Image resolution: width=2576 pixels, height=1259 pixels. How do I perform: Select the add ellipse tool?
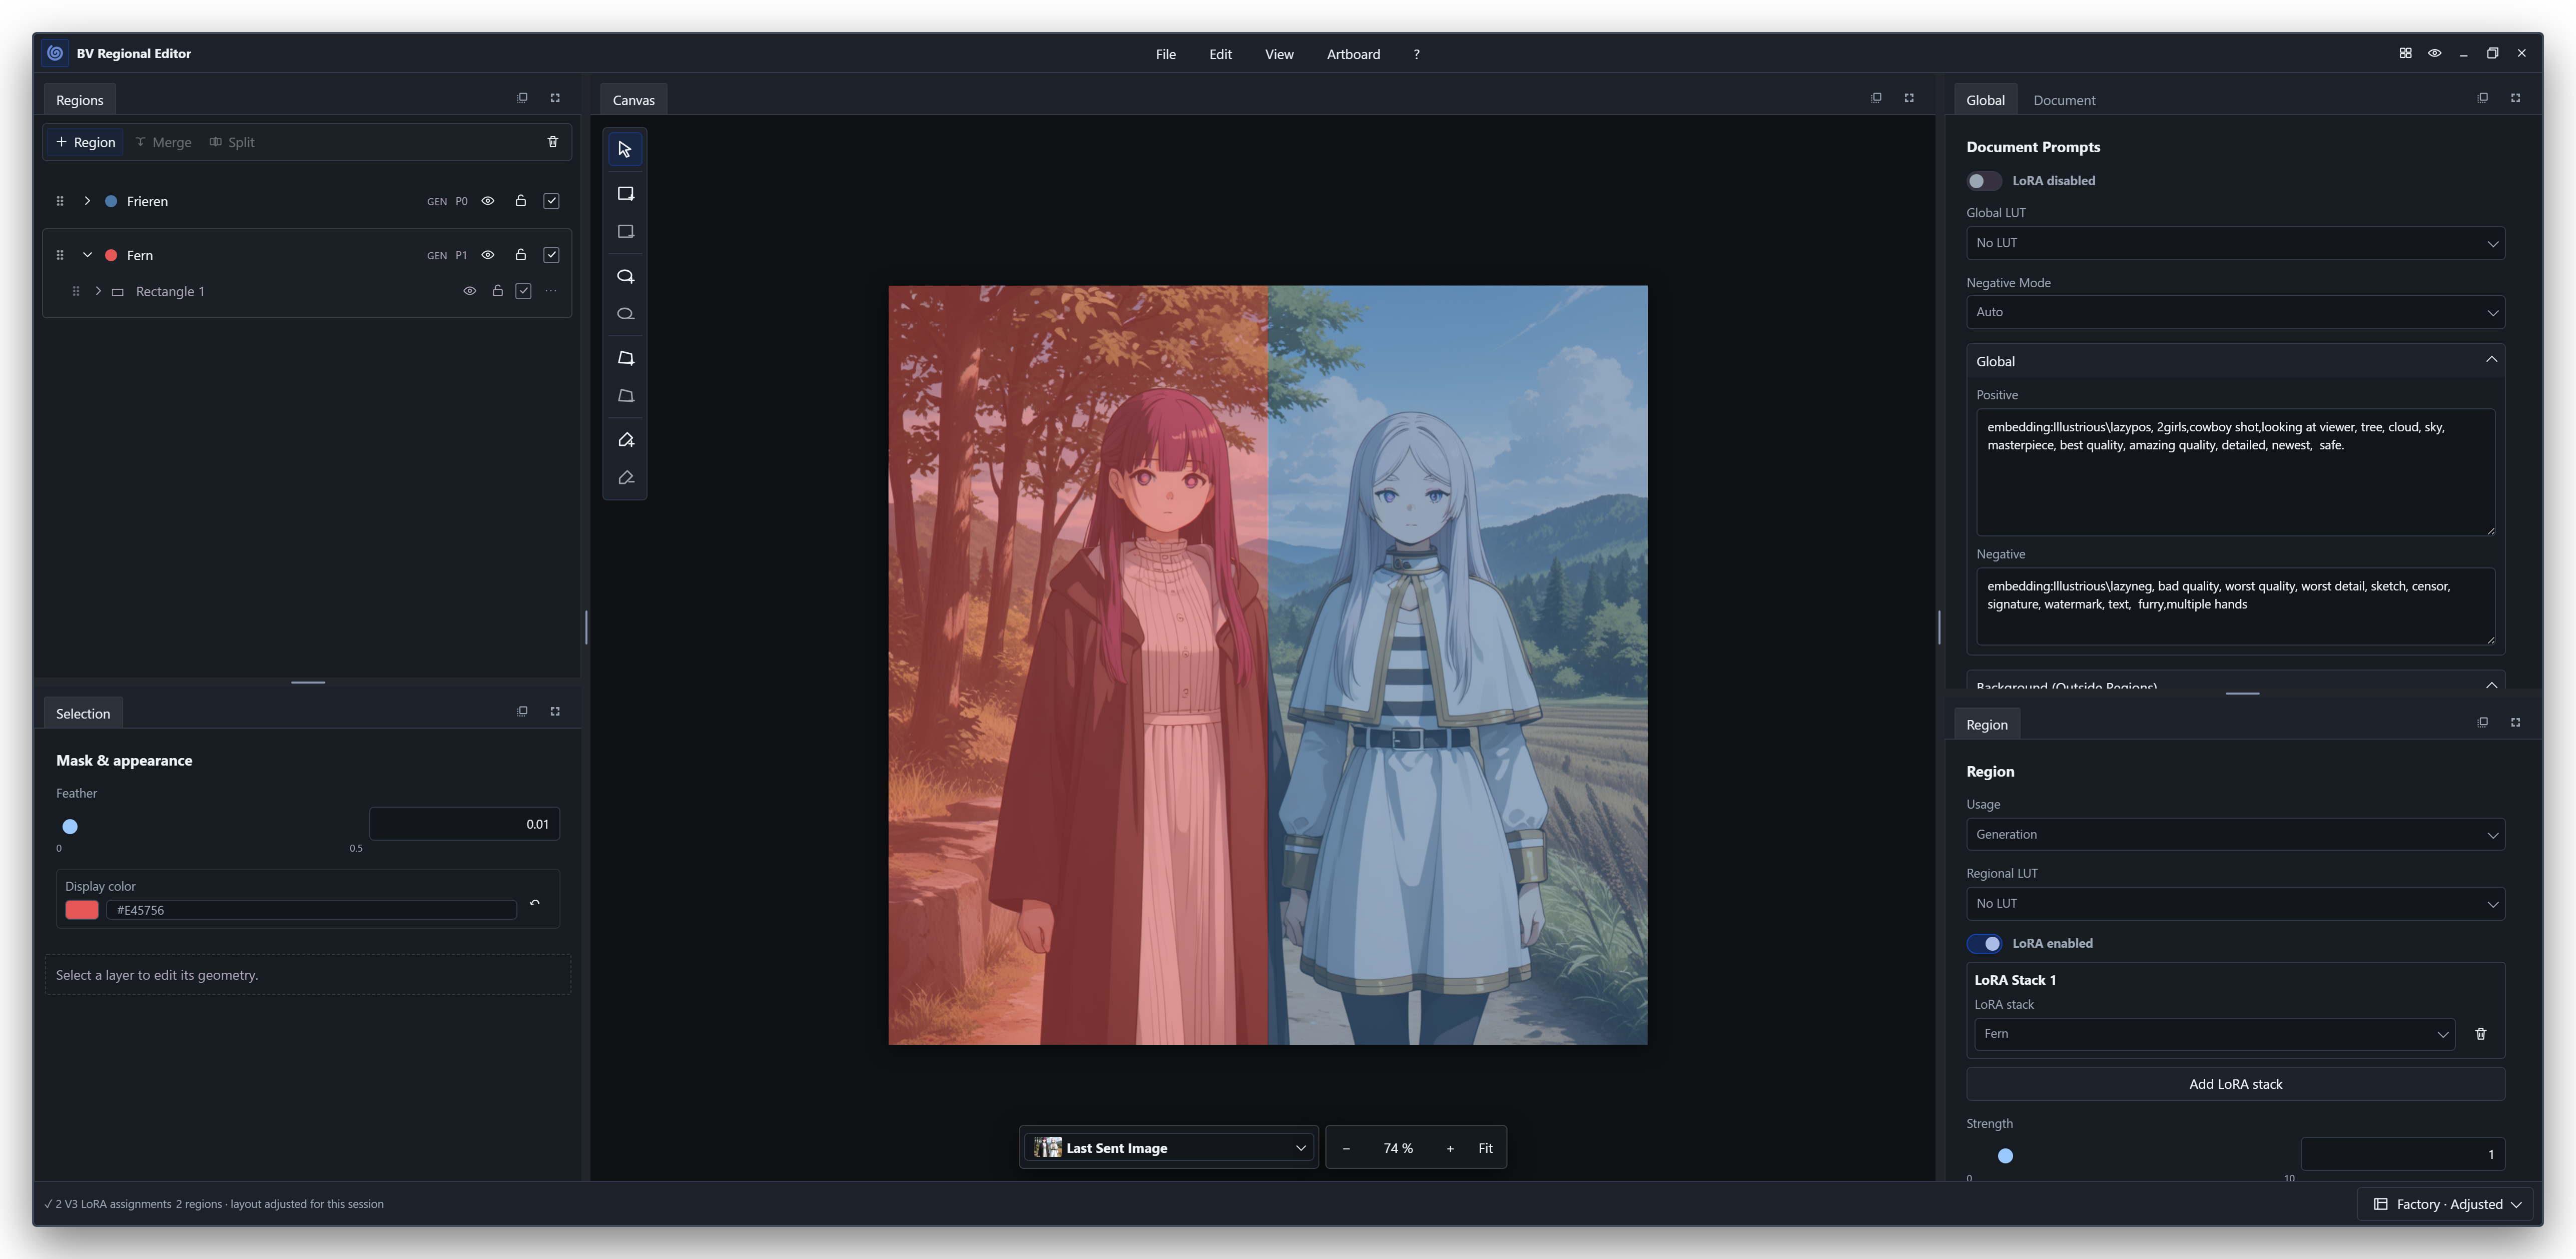click(x=625, y=276)
